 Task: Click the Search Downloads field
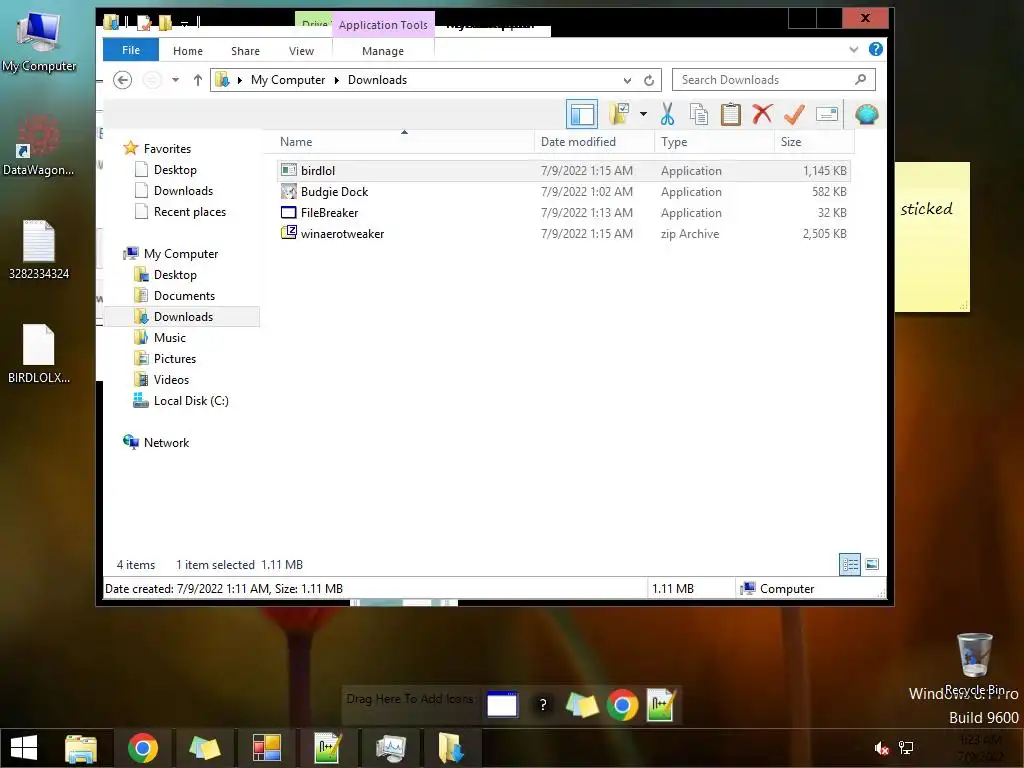(x=774, y=80)
